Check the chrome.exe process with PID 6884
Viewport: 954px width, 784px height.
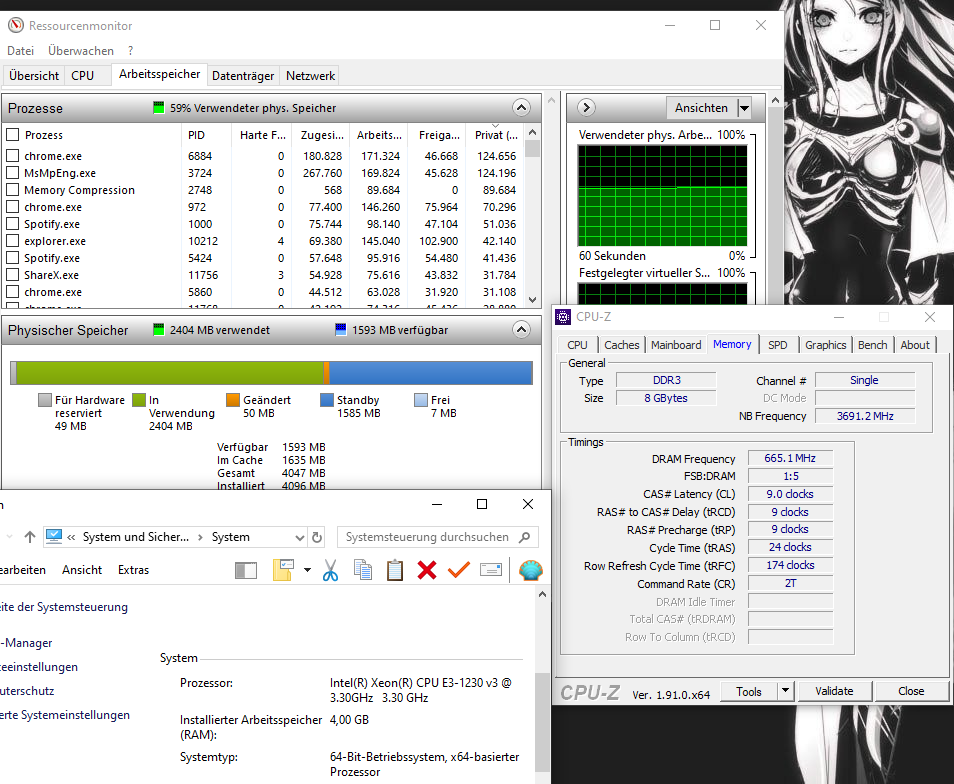[14, 156]
